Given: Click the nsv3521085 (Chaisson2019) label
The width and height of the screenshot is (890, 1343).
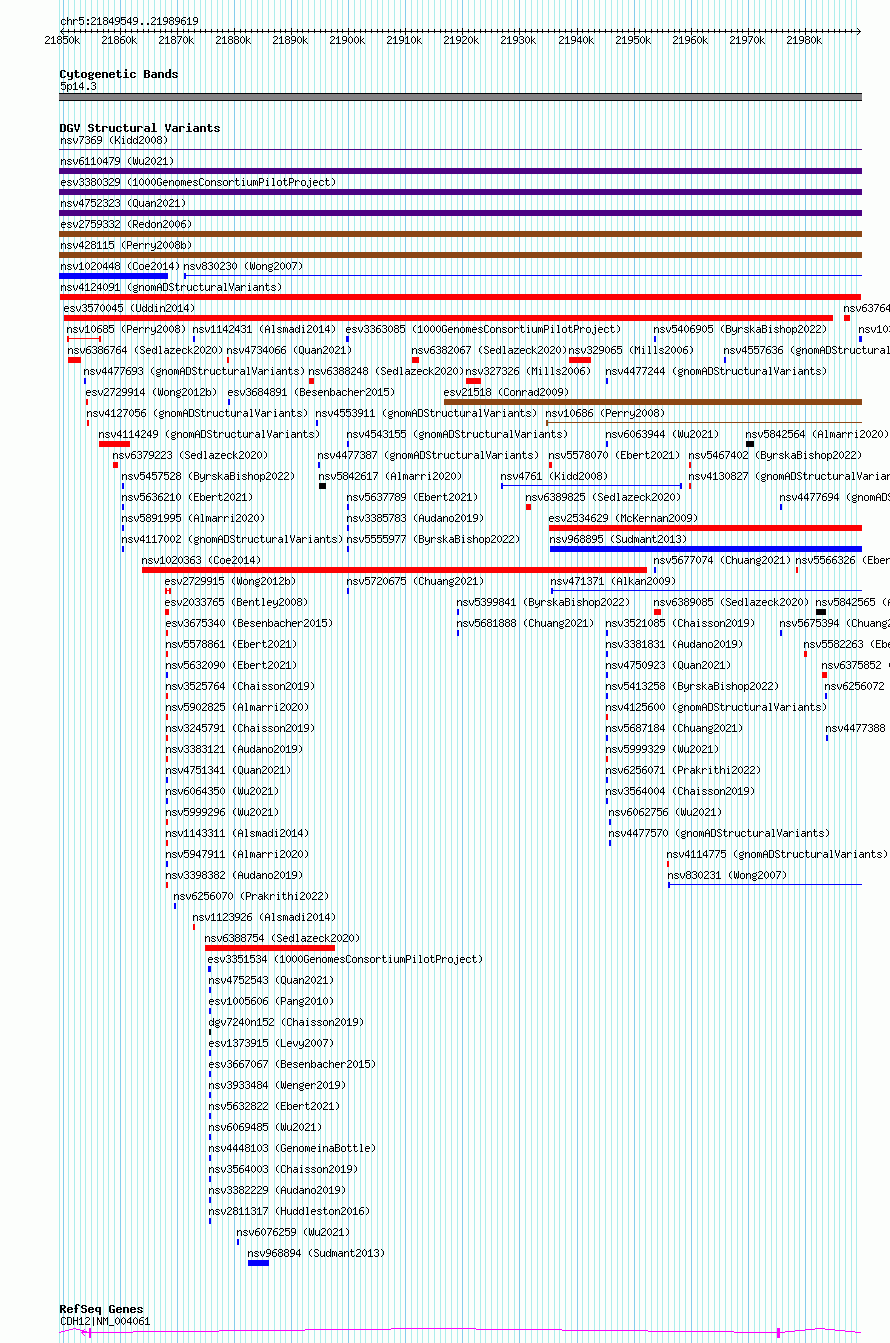Looking at the screenshot, I should click(680, 623).
